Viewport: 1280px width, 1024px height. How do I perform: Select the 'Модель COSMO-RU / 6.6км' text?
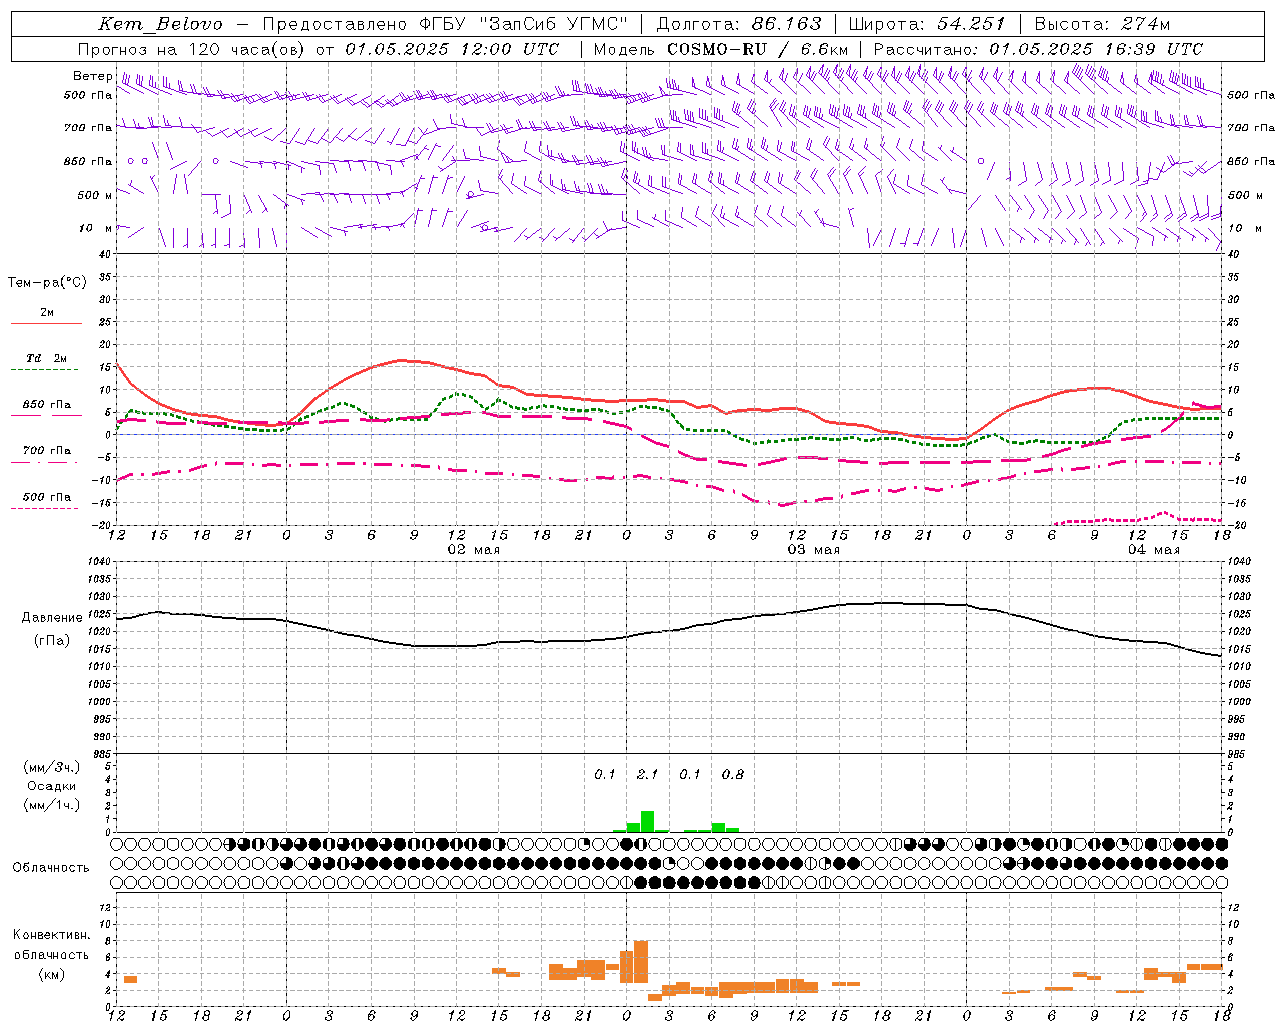point(721,49)
